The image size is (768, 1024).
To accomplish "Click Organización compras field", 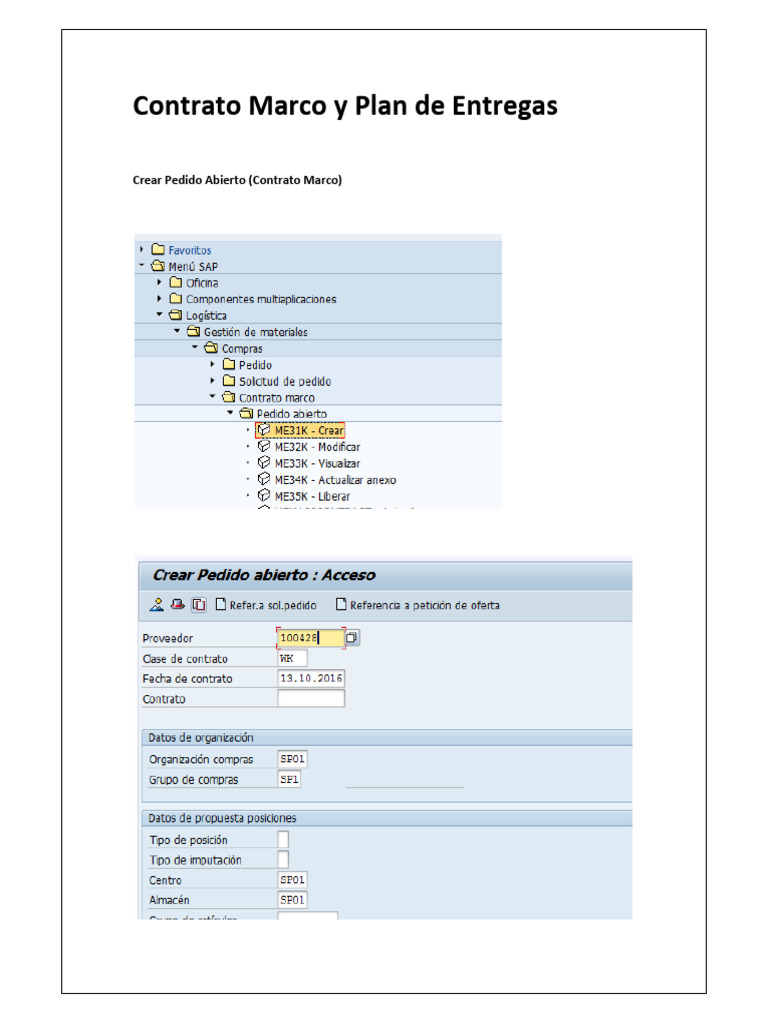I will pos(292,759).
